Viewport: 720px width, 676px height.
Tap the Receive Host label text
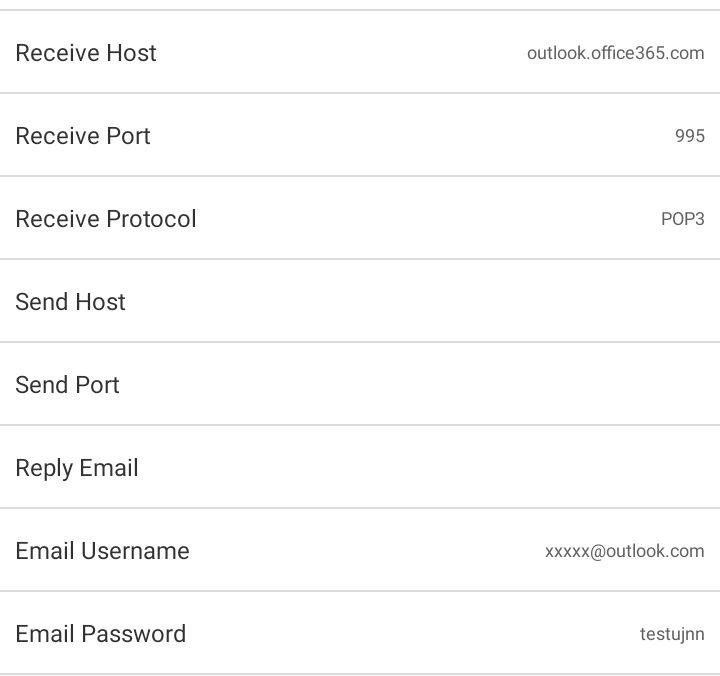click(x=86, y=52)
